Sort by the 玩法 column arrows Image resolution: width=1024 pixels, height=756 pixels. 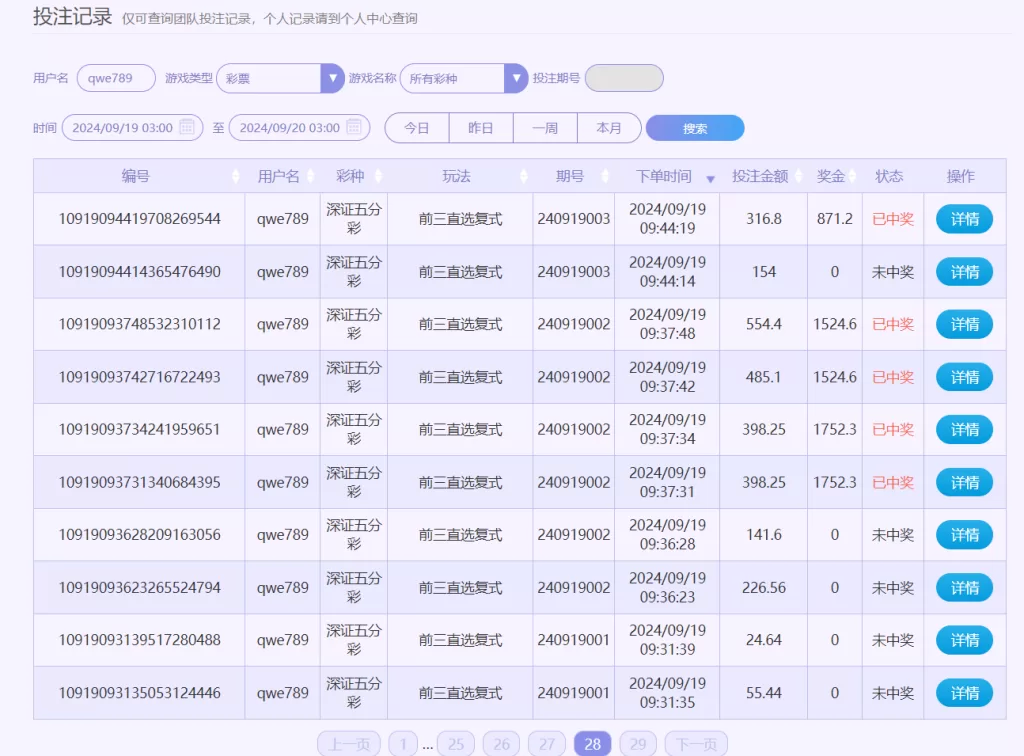pos(524,176)
